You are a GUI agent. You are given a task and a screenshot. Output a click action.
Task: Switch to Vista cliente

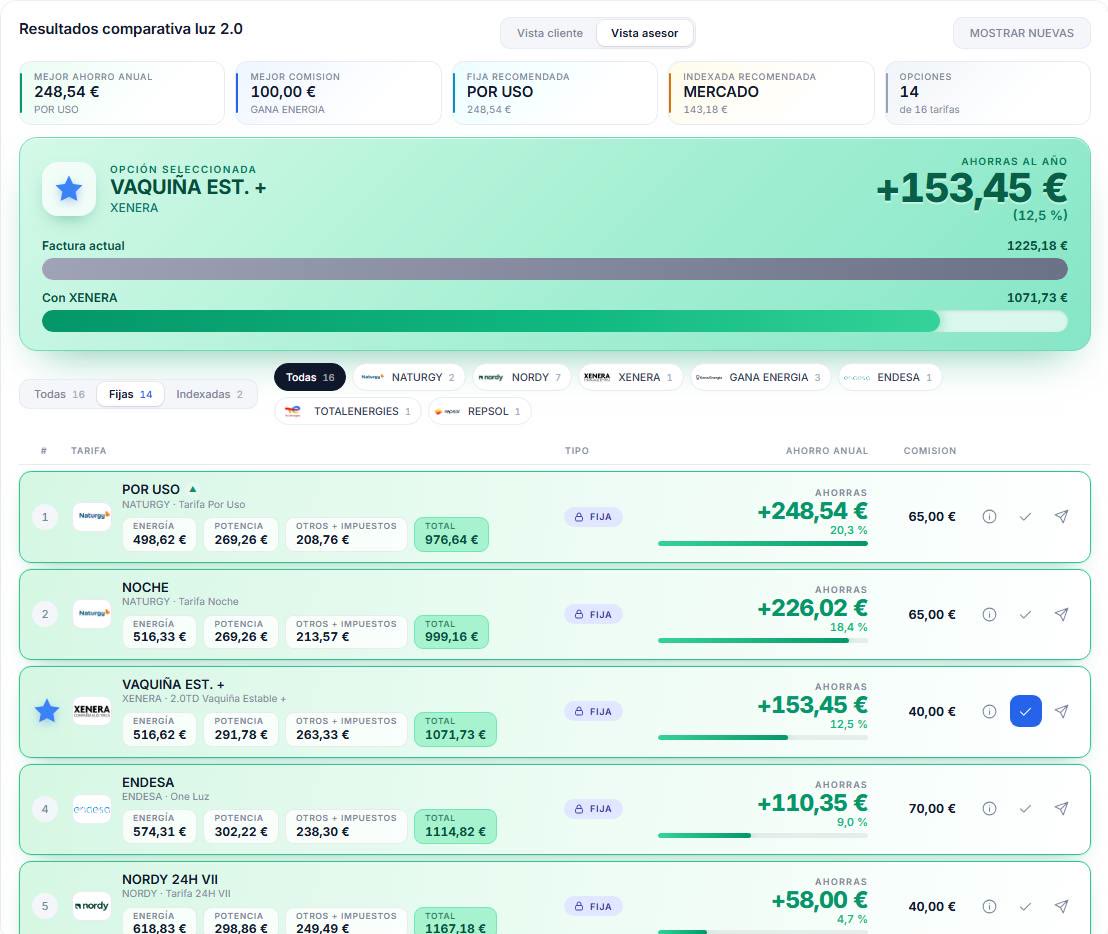click(x=550, y=33)
